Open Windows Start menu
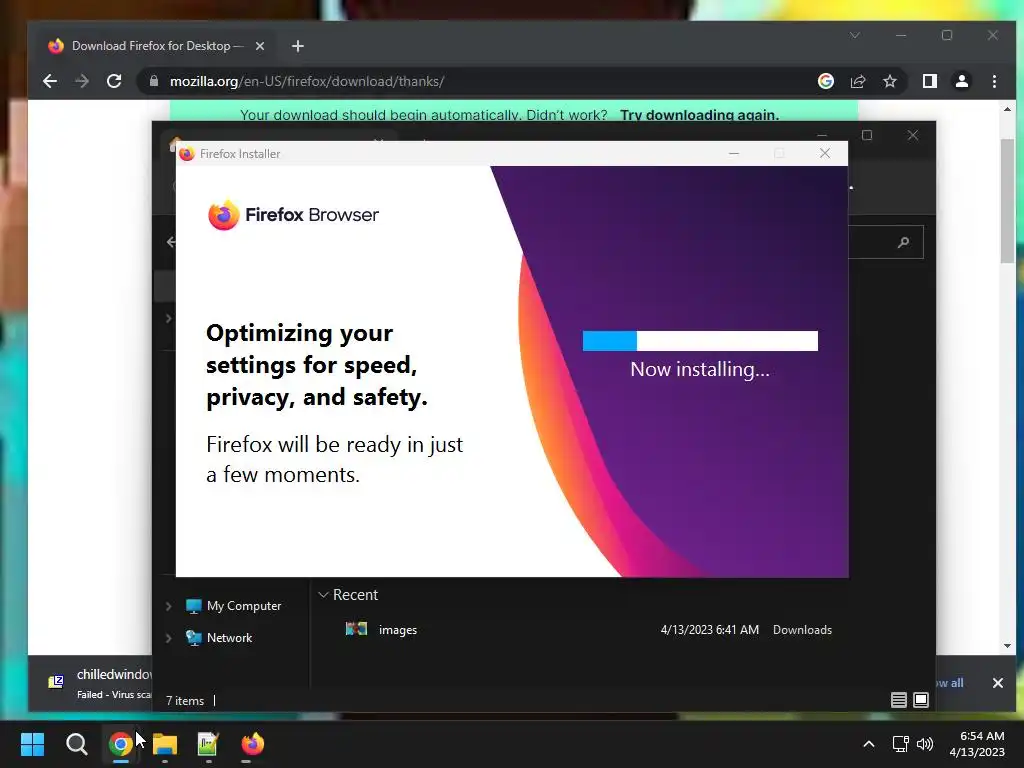Screen dimensions: 1024x768 (x=32, y=744)
